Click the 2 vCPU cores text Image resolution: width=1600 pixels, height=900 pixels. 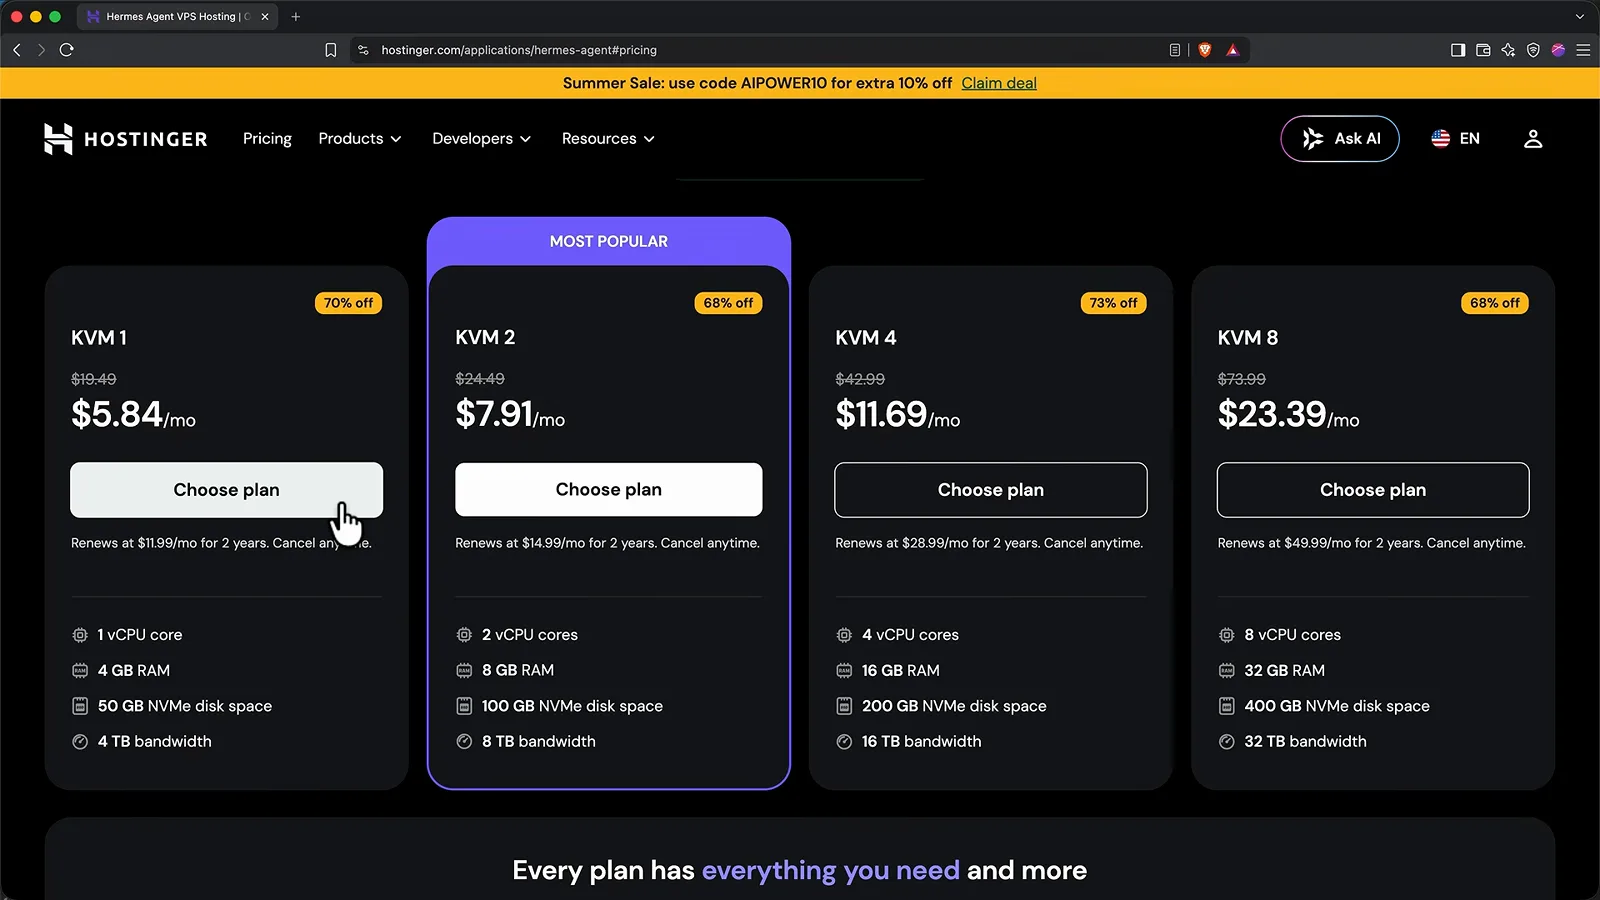[529, 635]
